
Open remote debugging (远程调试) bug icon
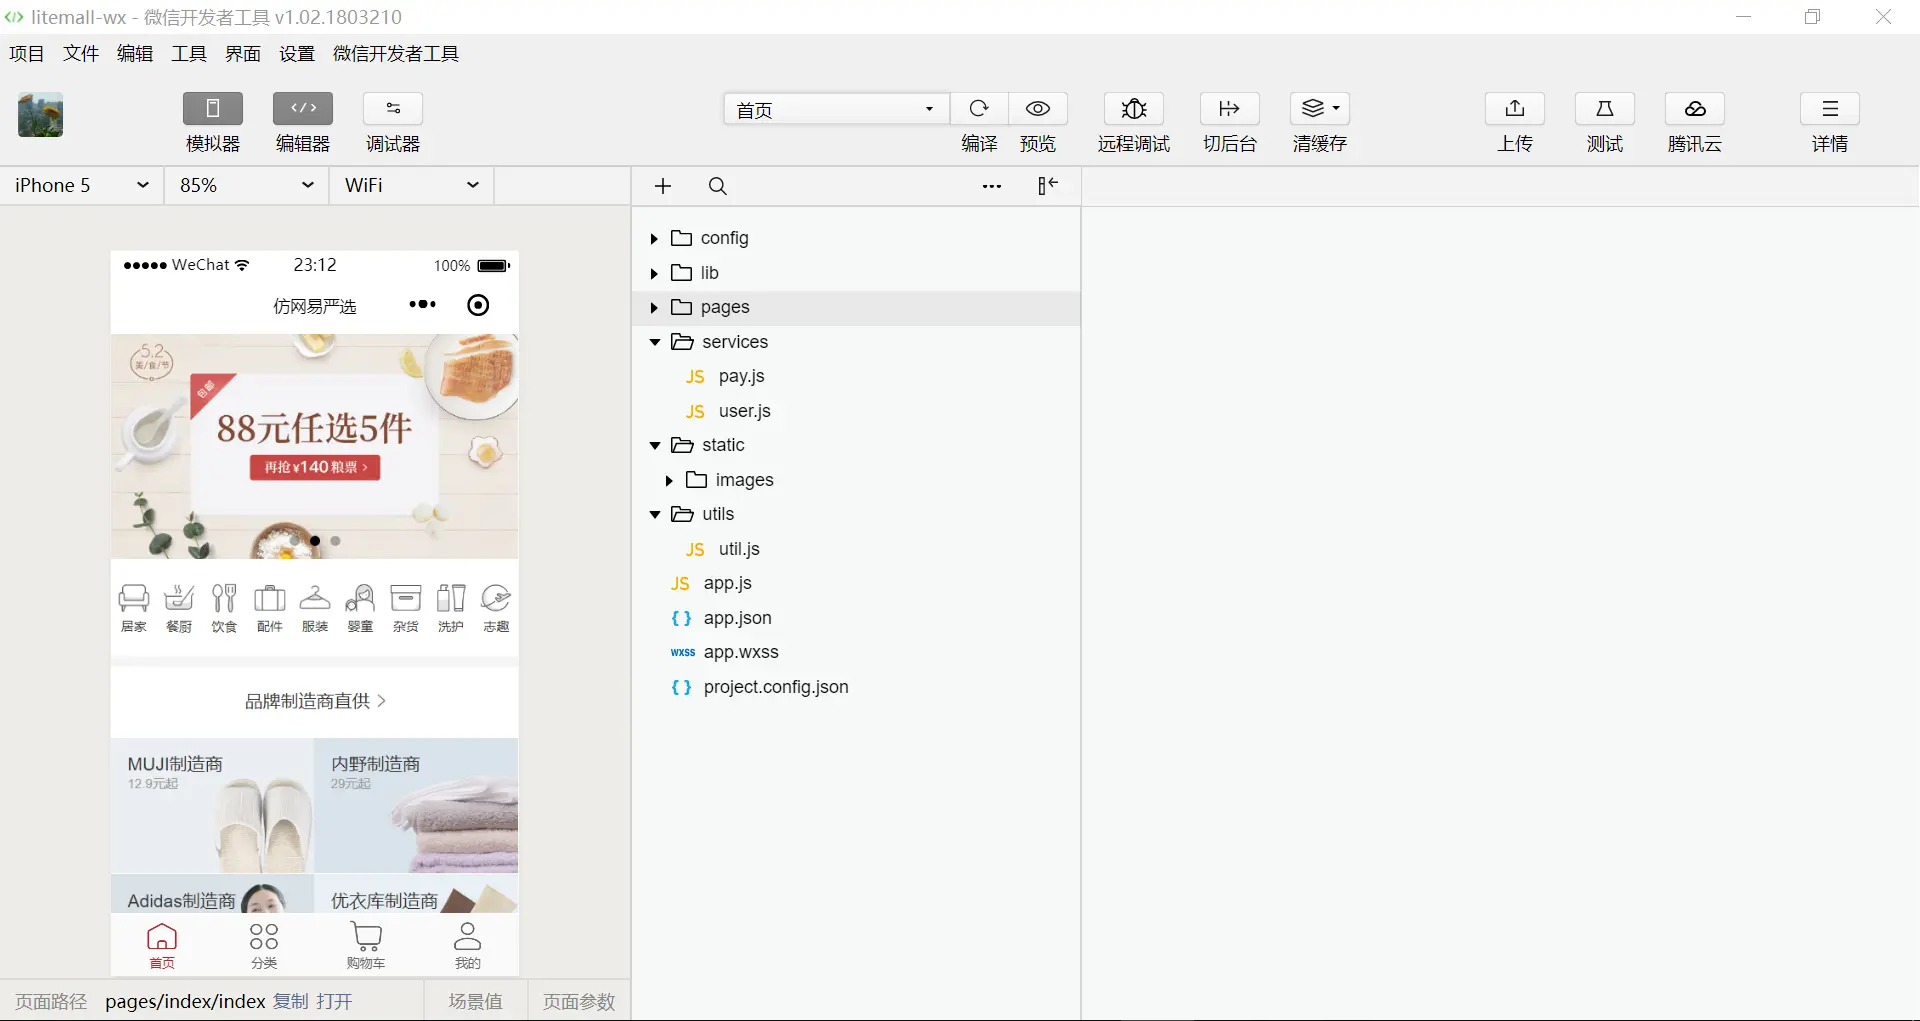pos(1134,108)
